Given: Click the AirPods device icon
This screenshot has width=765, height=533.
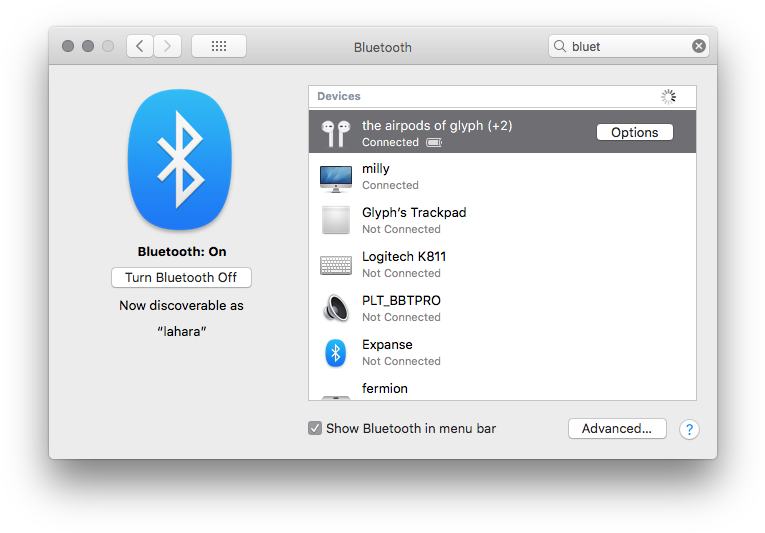Looking at the screenshot, I should 336,133.
